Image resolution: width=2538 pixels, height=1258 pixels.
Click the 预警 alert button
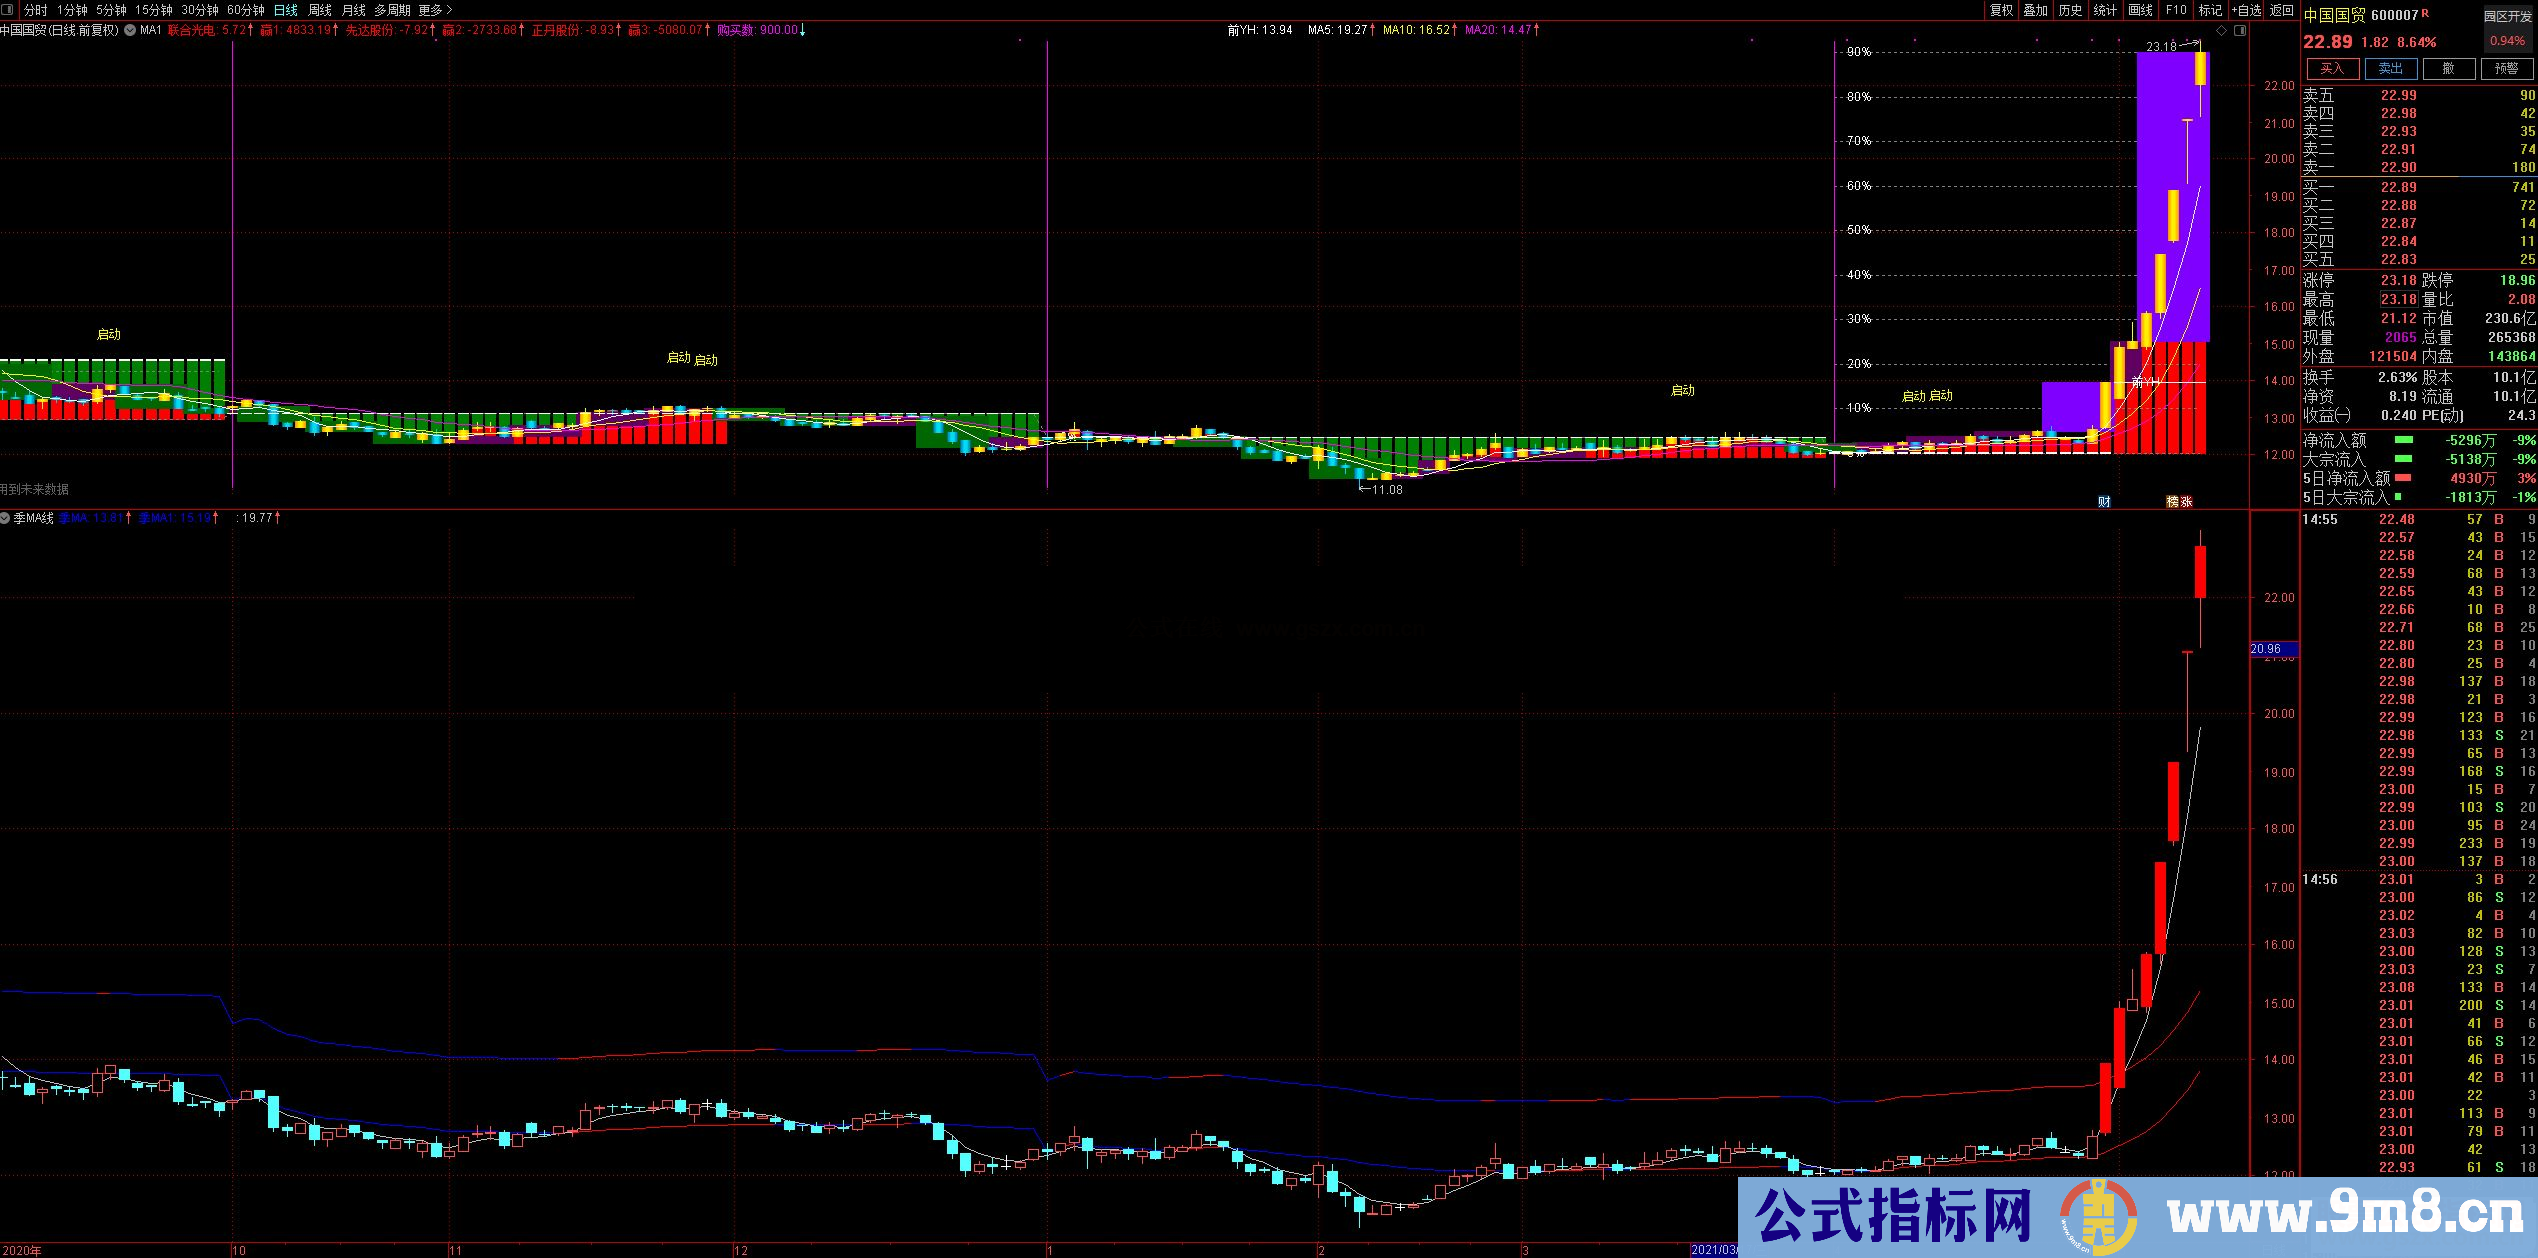coord(2507,68)
